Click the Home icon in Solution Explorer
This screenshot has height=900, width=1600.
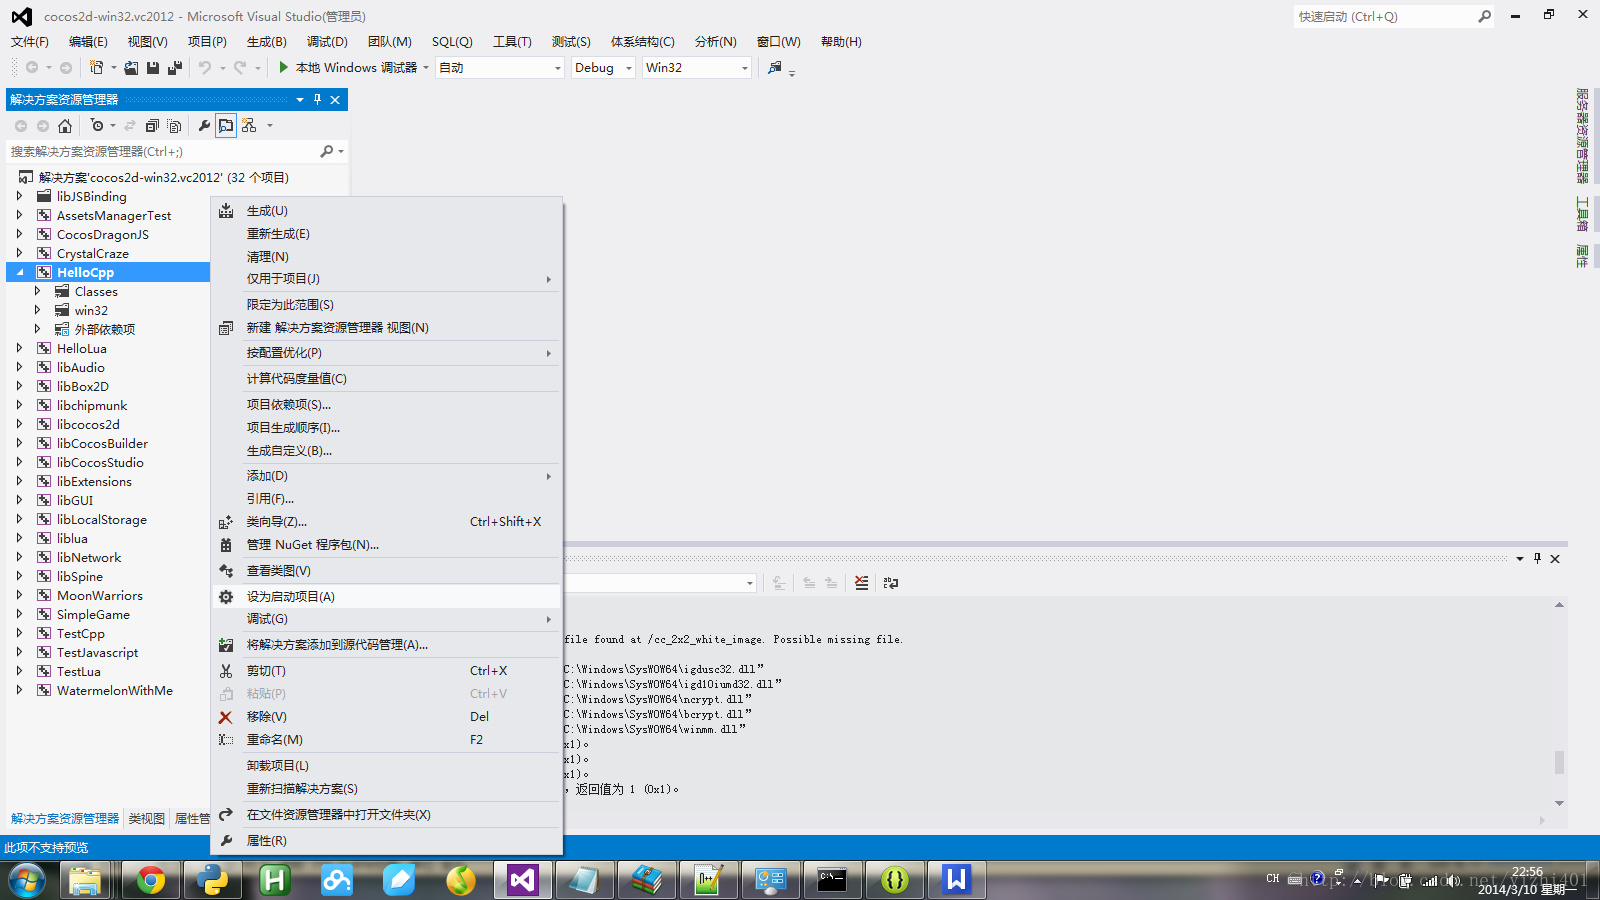[x=65, y=126]
